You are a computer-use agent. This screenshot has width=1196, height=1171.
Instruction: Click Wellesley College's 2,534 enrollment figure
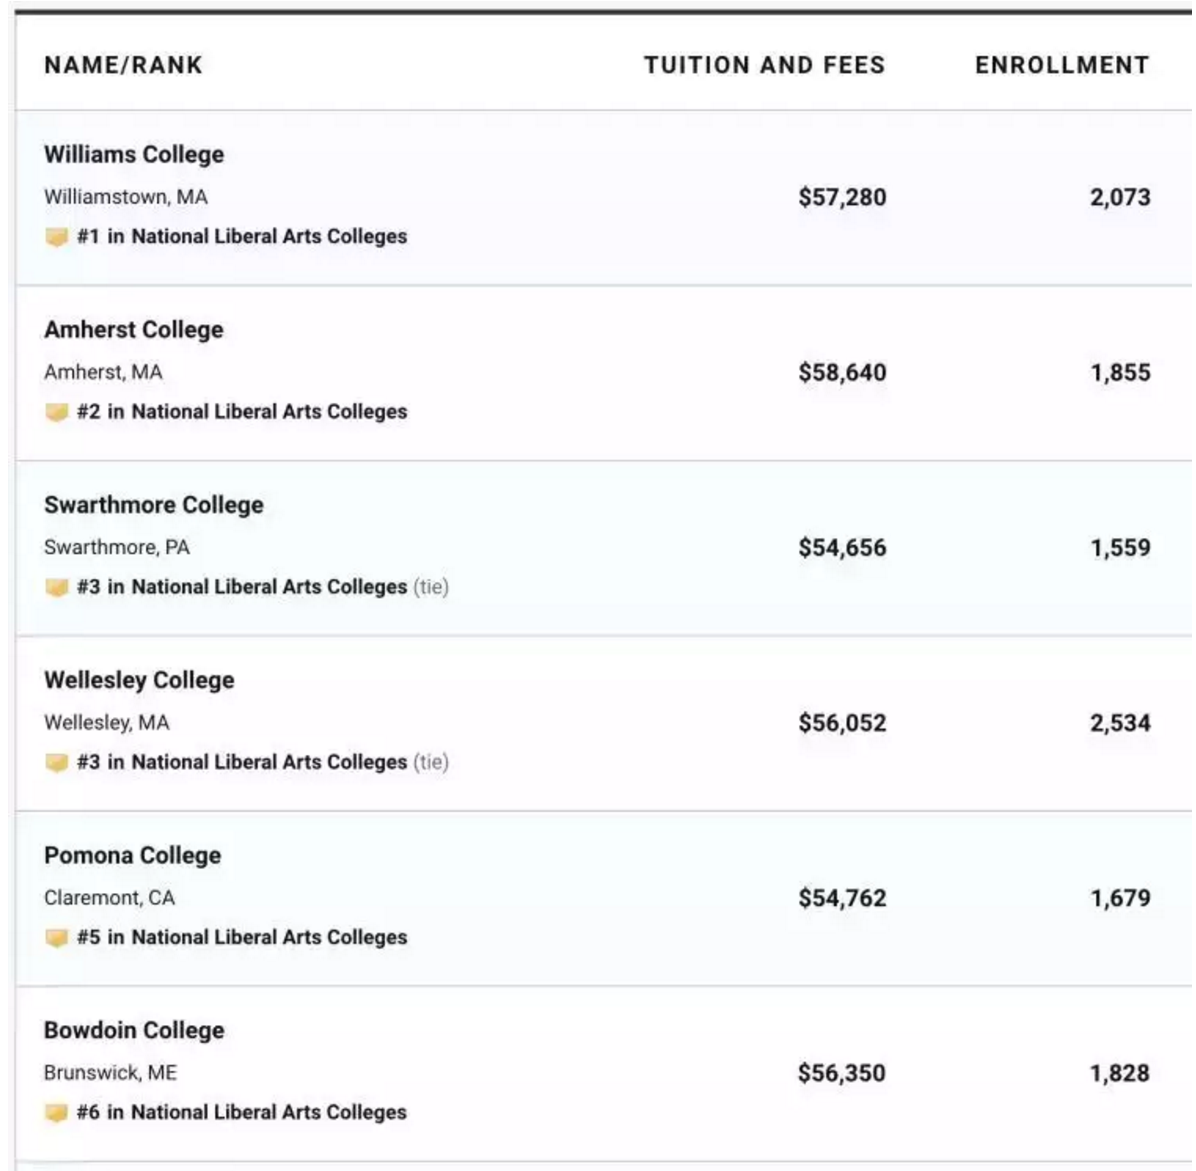[x=1120, y=723]
